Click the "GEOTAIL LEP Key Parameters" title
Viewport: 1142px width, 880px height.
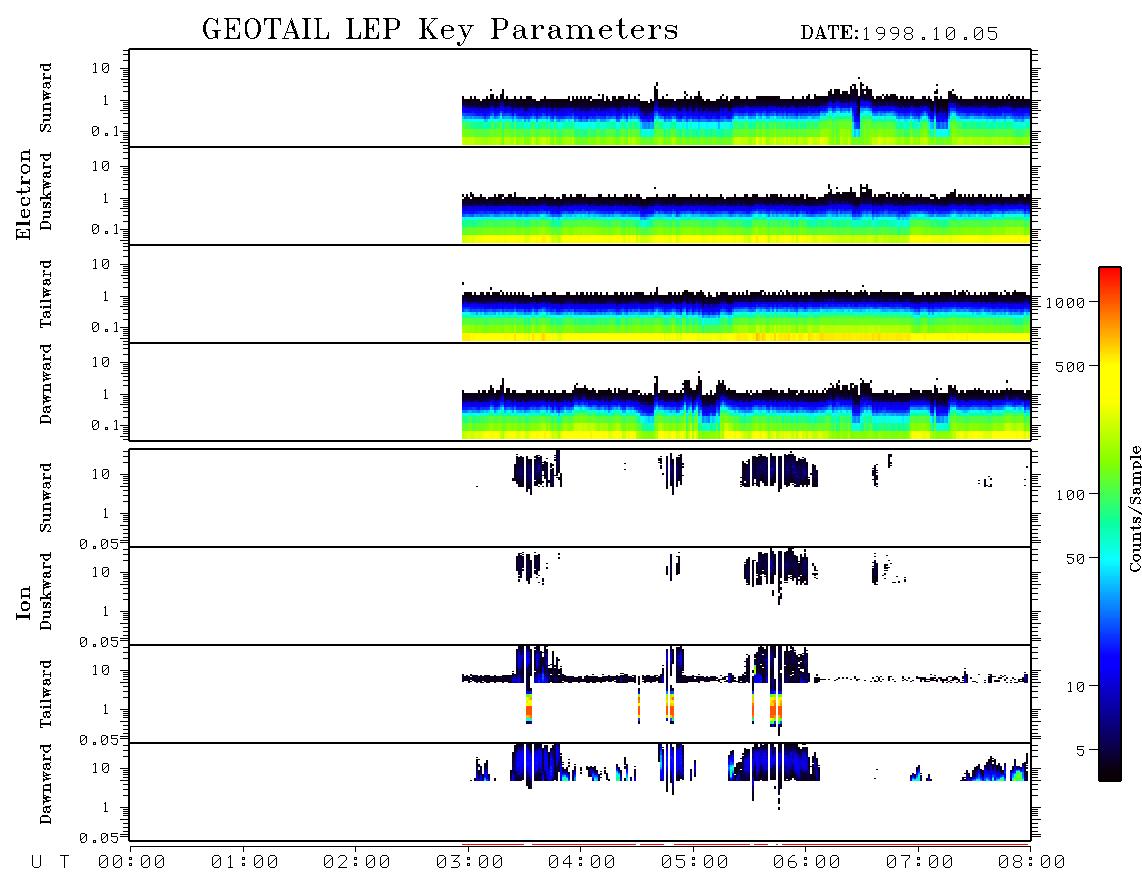click(x=440, y=30)
